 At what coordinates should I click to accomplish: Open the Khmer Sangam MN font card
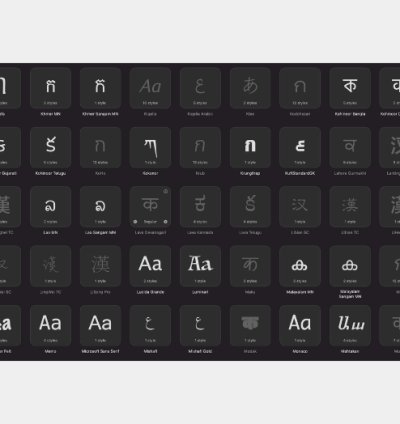100,88
